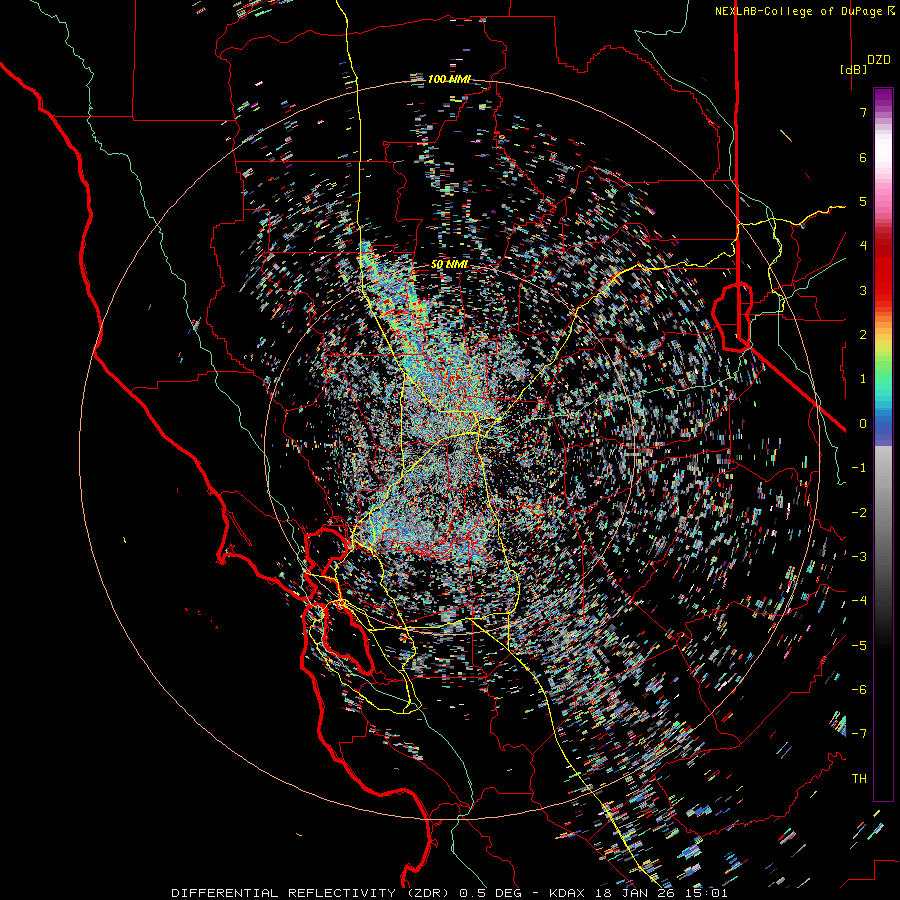900x900 pixels.
Task: Click the KDAX 18 JAN 26 15:01 timestamp
Action: point(638,893)
